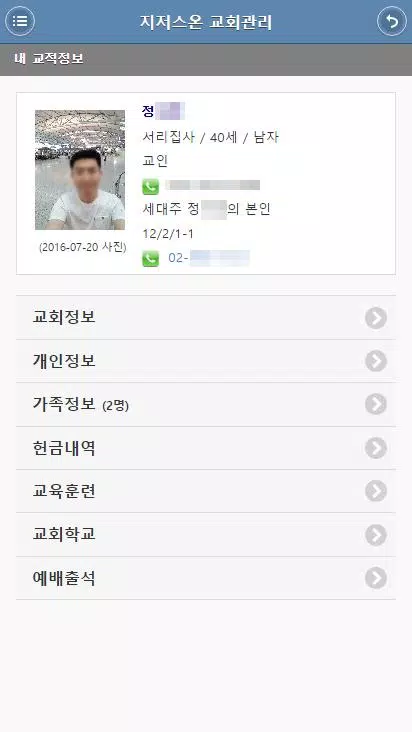The image size is (412, 732).
Task: Tap the arrow icon on 개인정보 row
Action: 376,361
